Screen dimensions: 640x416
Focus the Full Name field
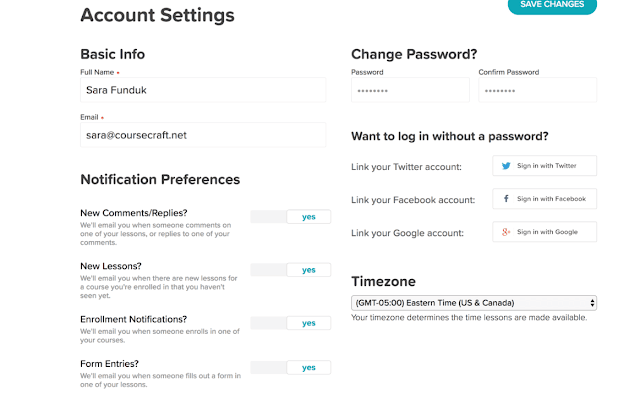tap(203, 90)
